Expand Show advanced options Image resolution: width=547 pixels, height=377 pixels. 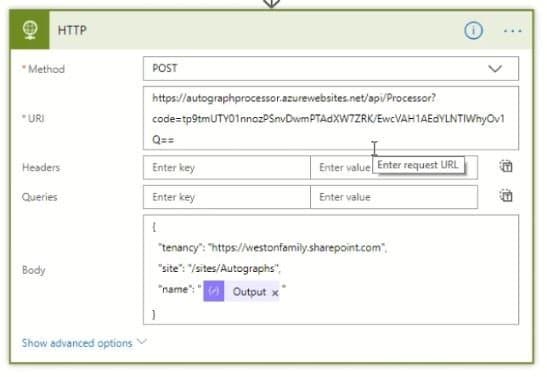[84, 343]
